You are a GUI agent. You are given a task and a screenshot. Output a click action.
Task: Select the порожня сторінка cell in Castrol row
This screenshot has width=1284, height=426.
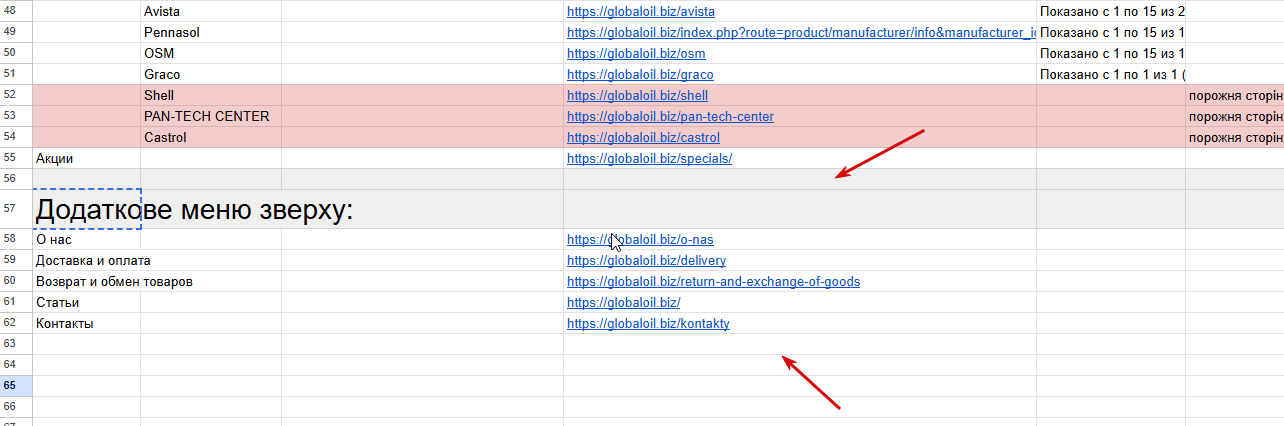[x=1235, y=137]
